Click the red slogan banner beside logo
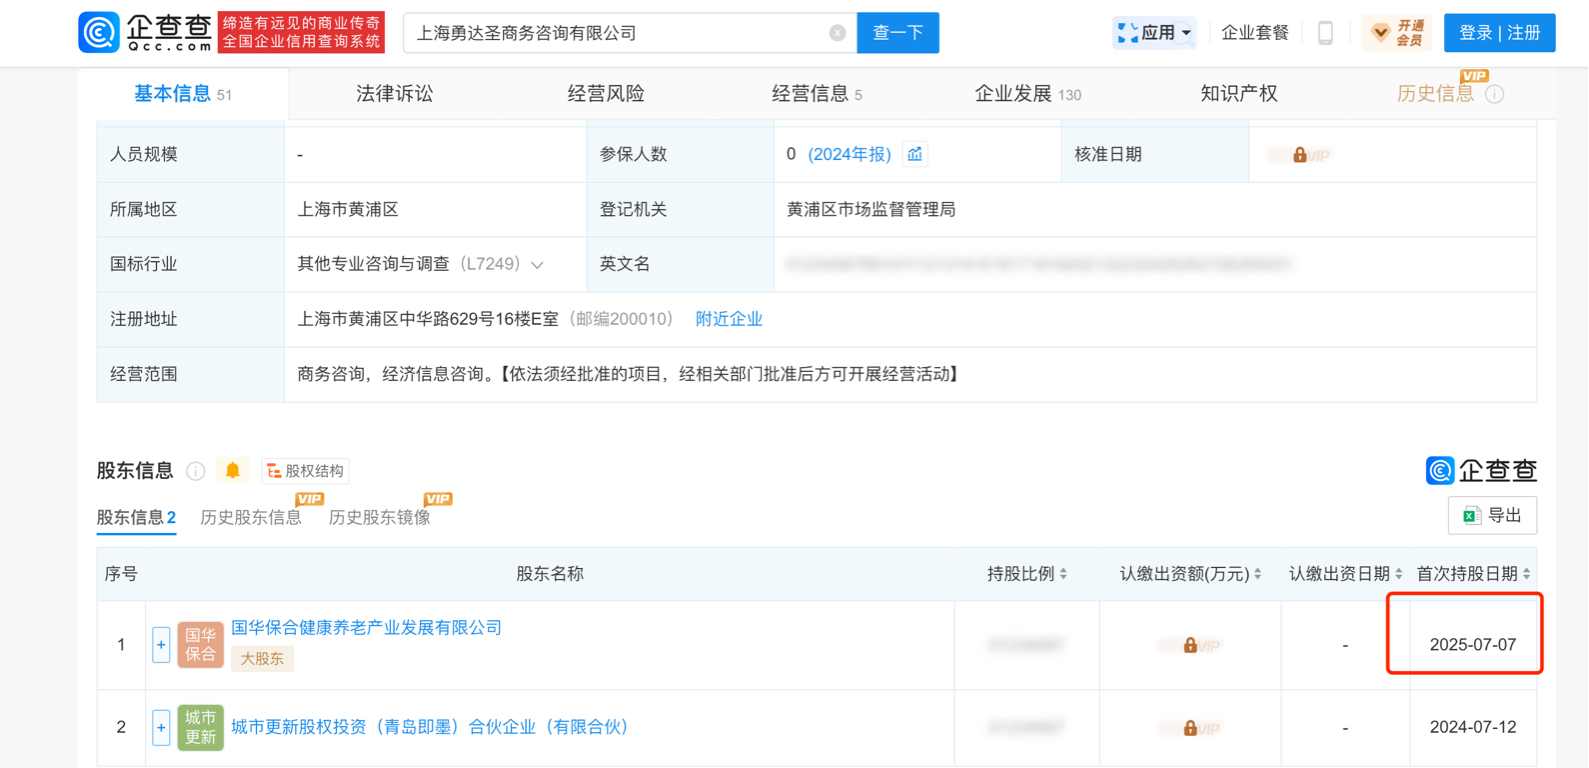1589x768 pixels. [x=302, y=33]
